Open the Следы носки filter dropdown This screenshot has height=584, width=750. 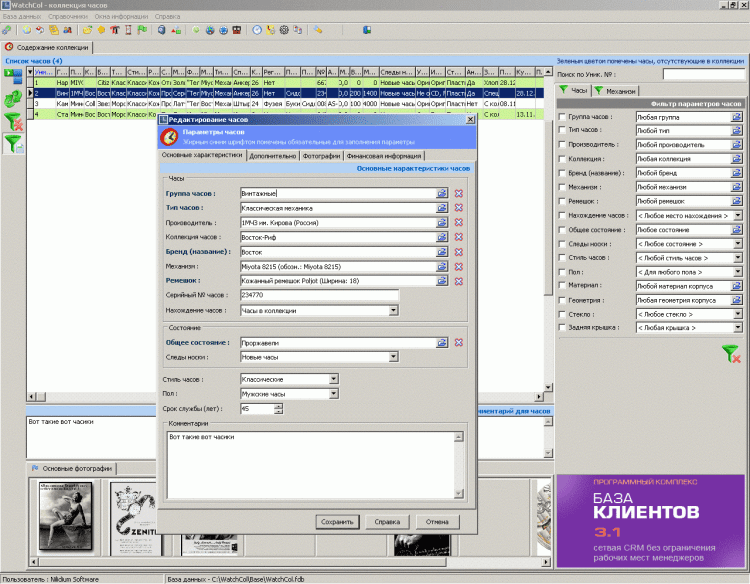coord(738,244)
